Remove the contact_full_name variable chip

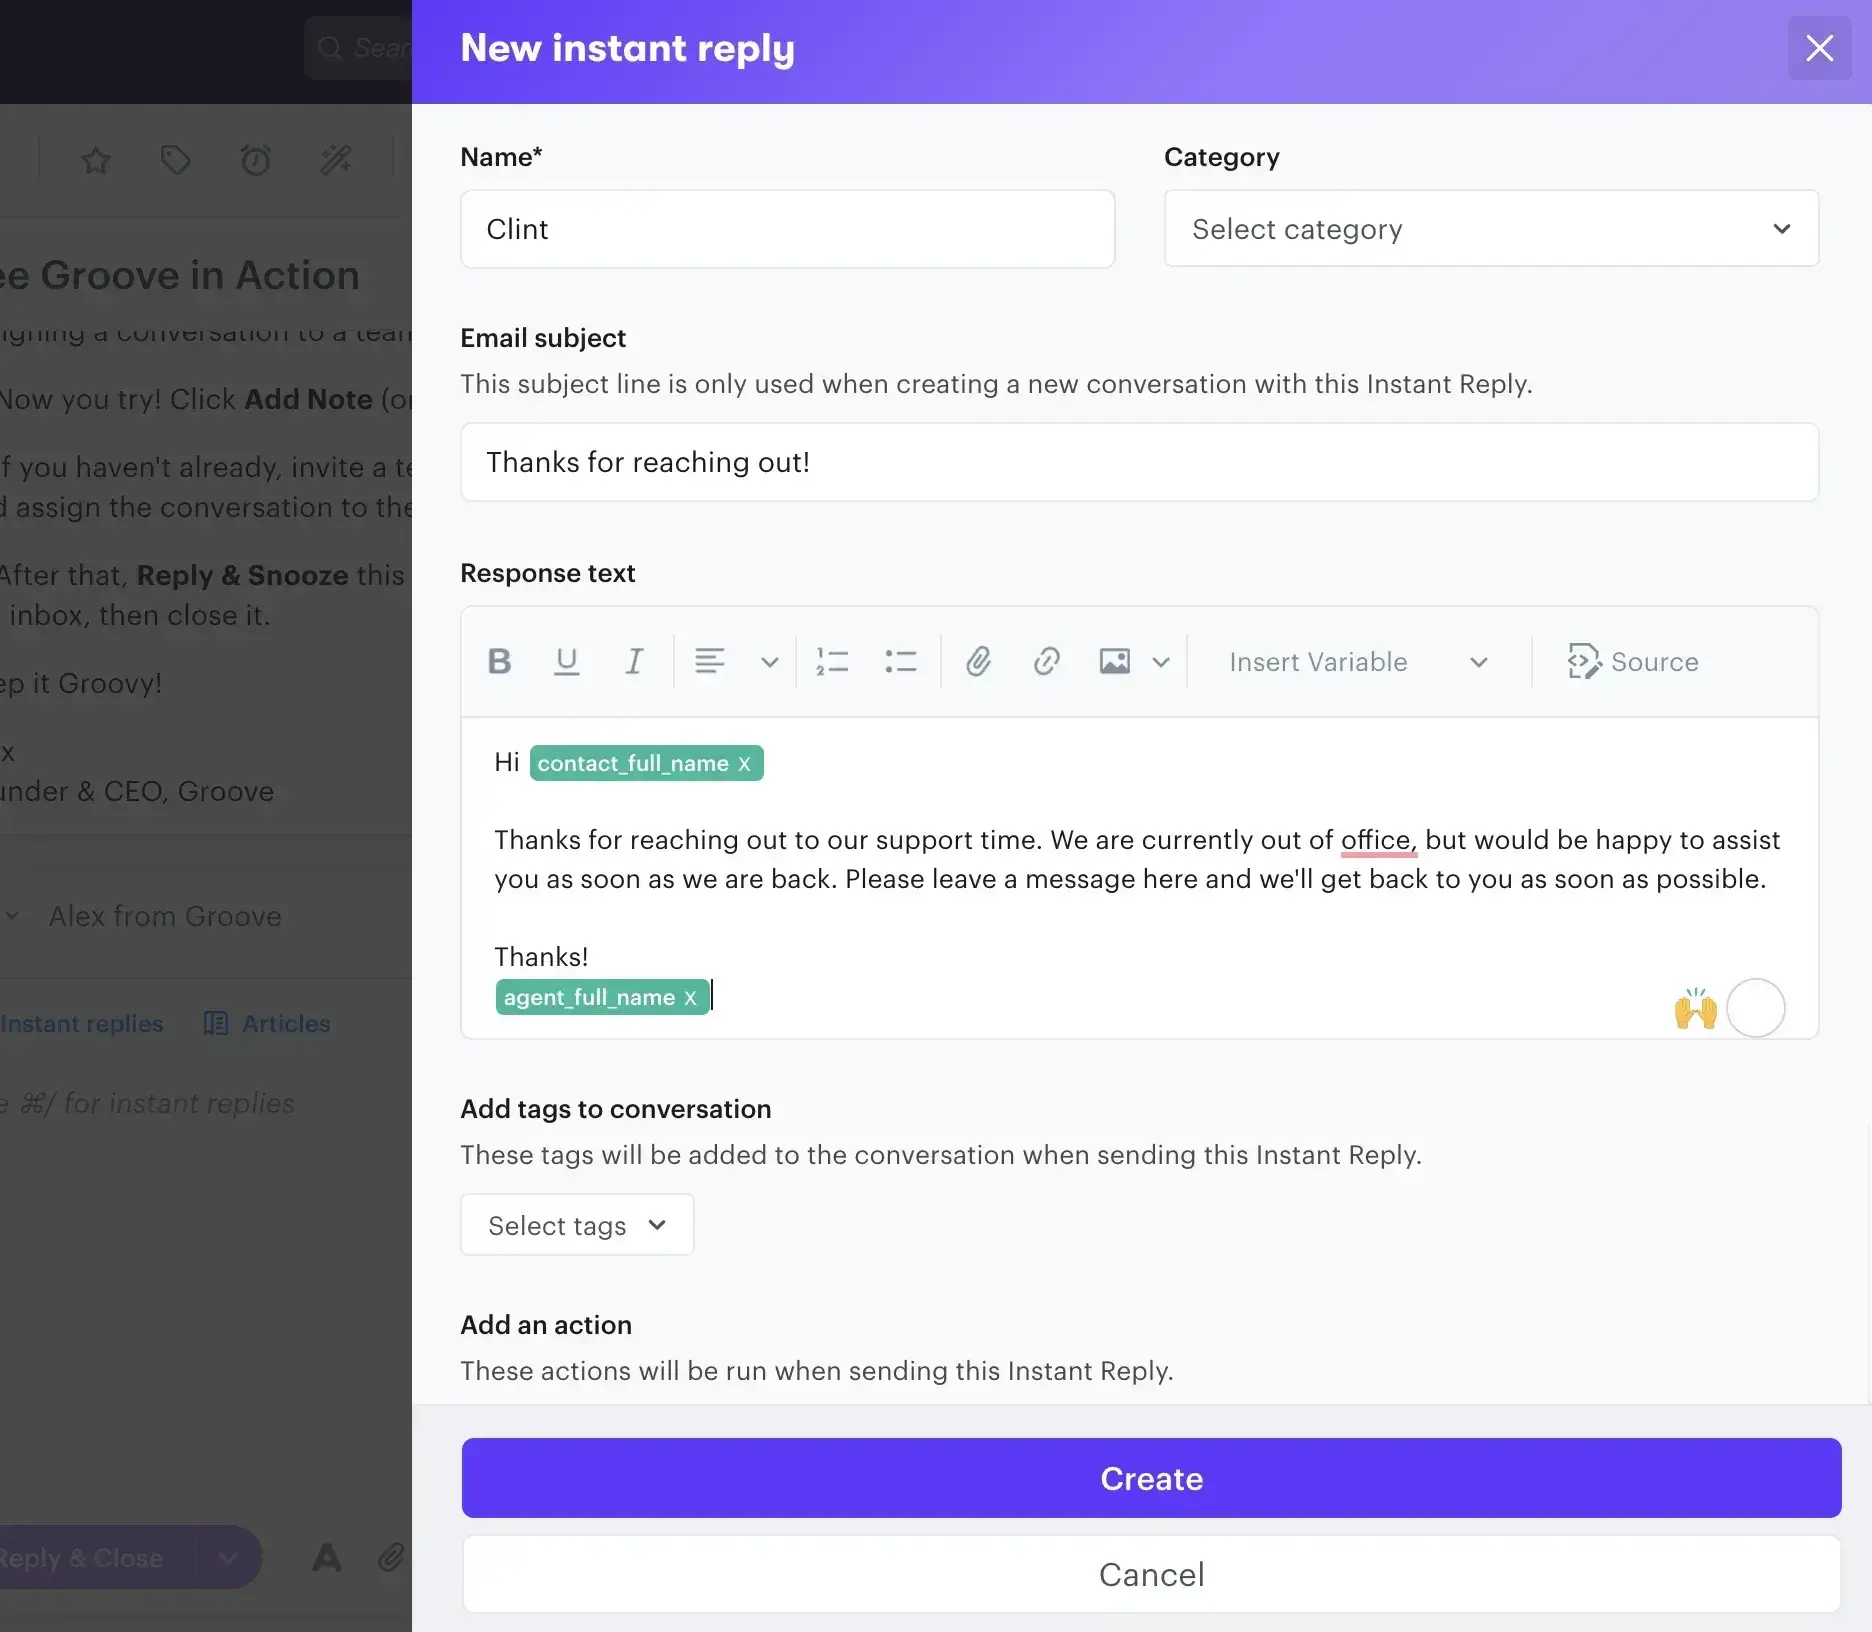tap(744, 763)
